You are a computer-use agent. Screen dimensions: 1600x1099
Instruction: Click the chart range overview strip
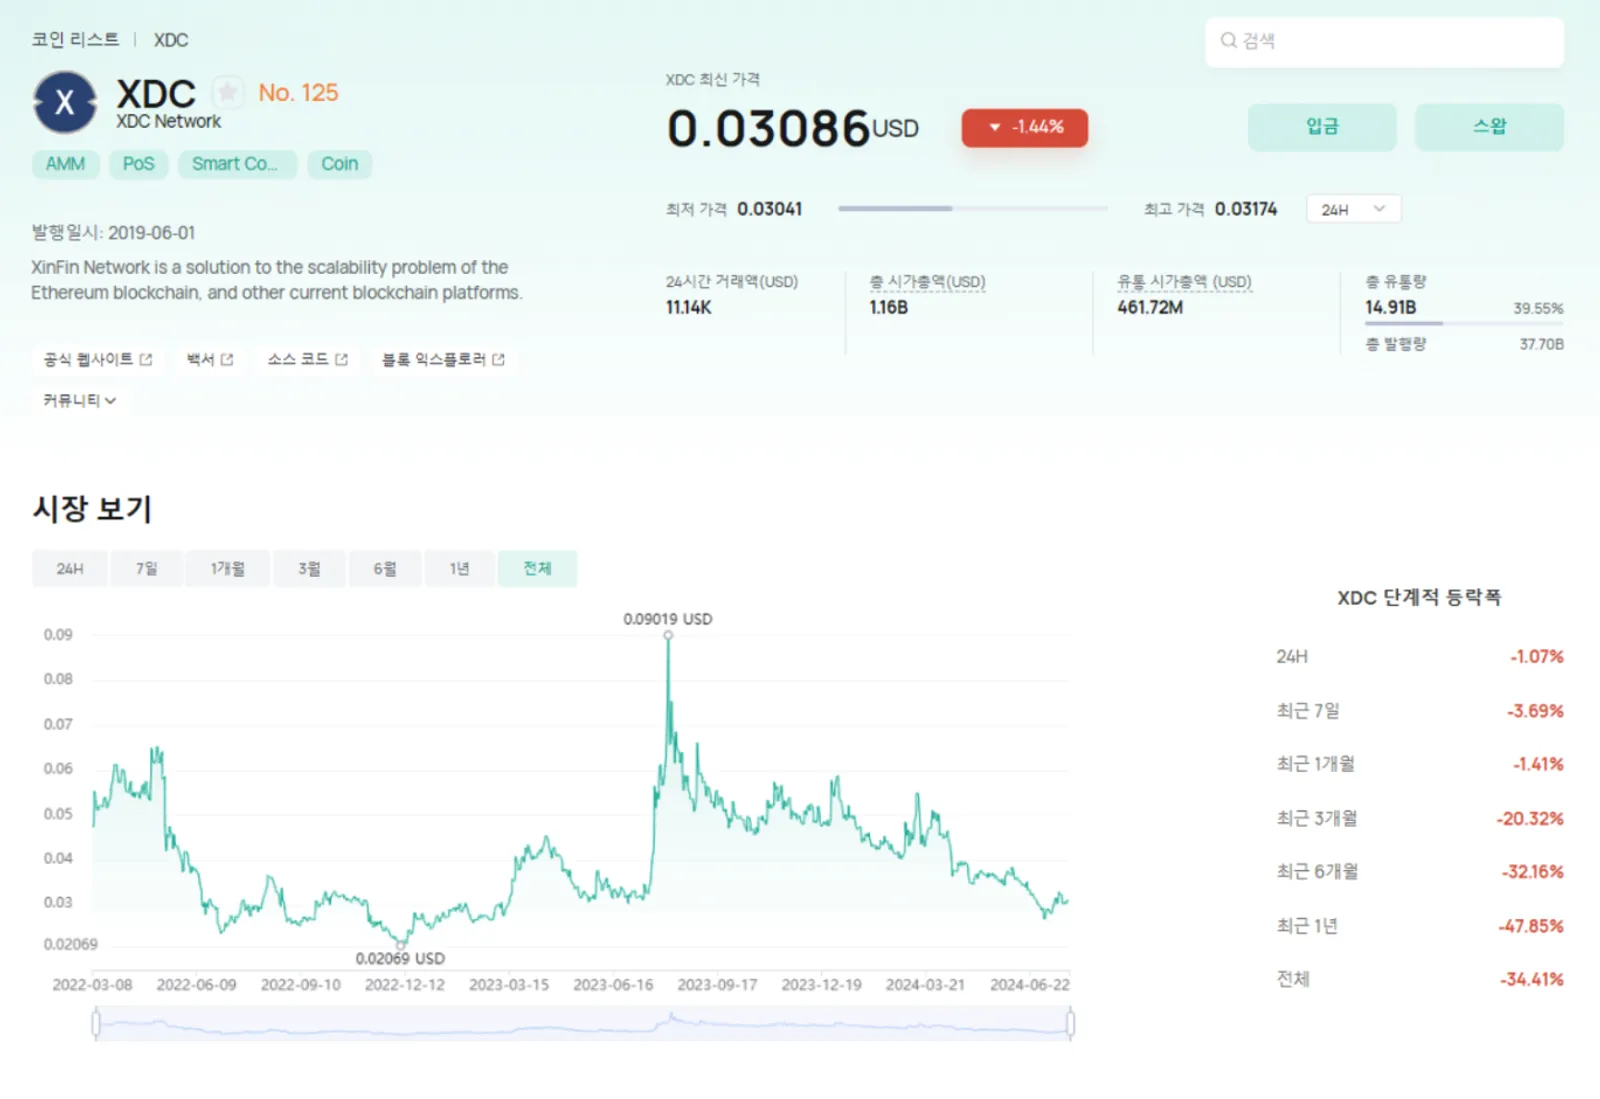point(583,1023)
